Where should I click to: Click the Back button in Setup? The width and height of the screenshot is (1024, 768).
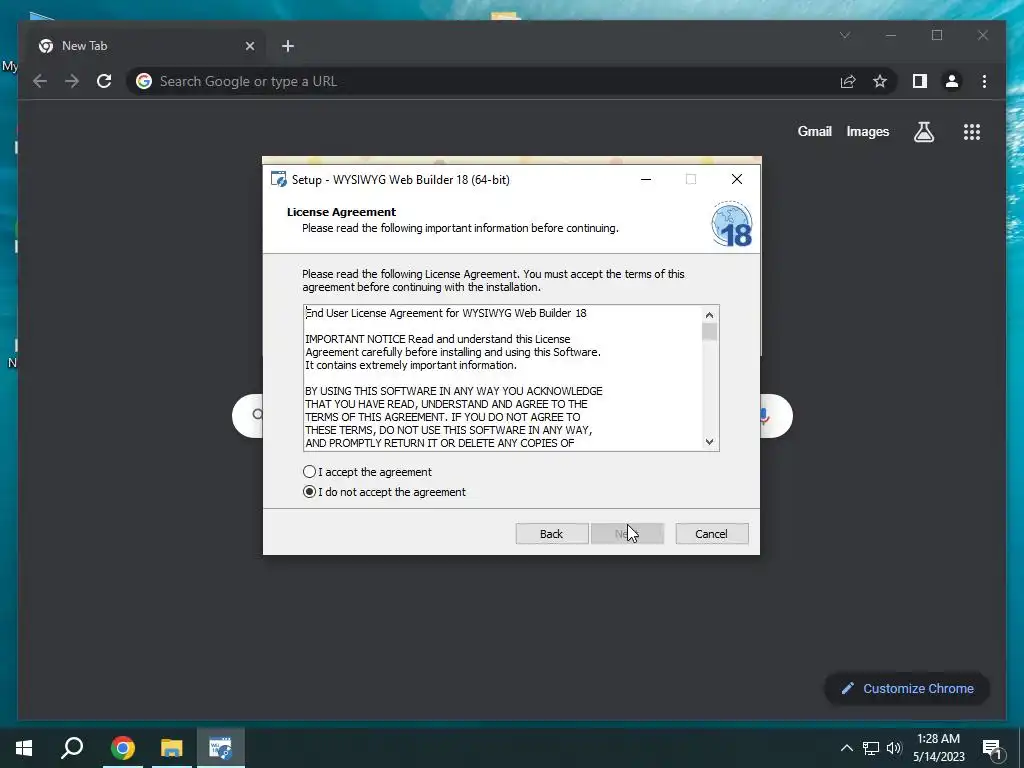(x=551, y=534)
